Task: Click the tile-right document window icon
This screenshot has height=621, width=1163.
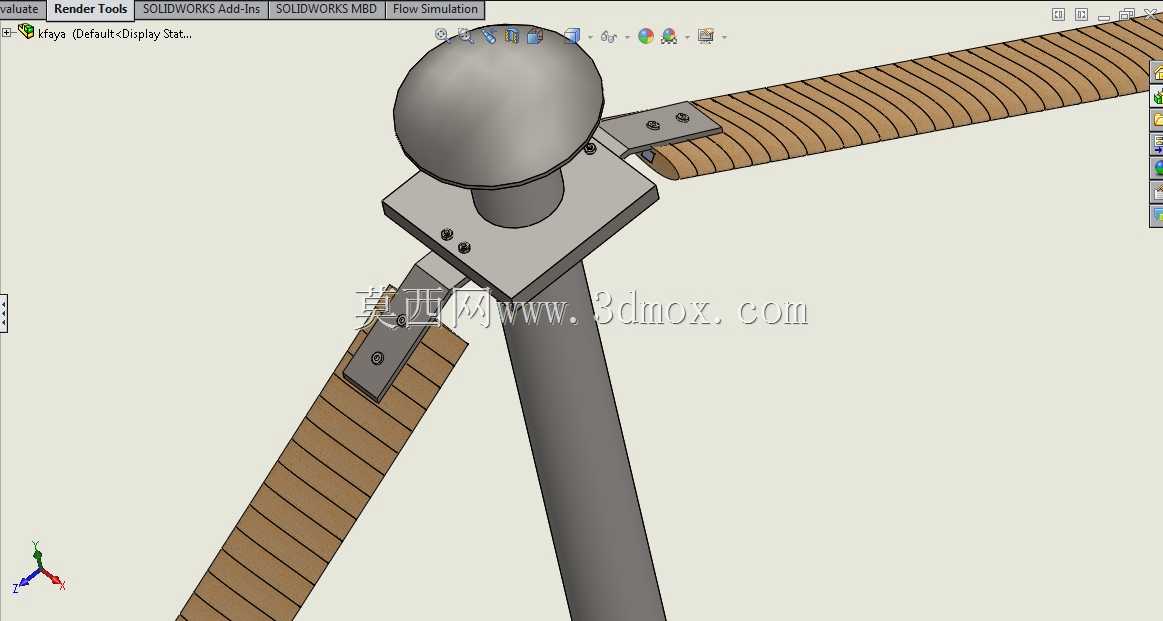Action: click(x=1081, y=14)
